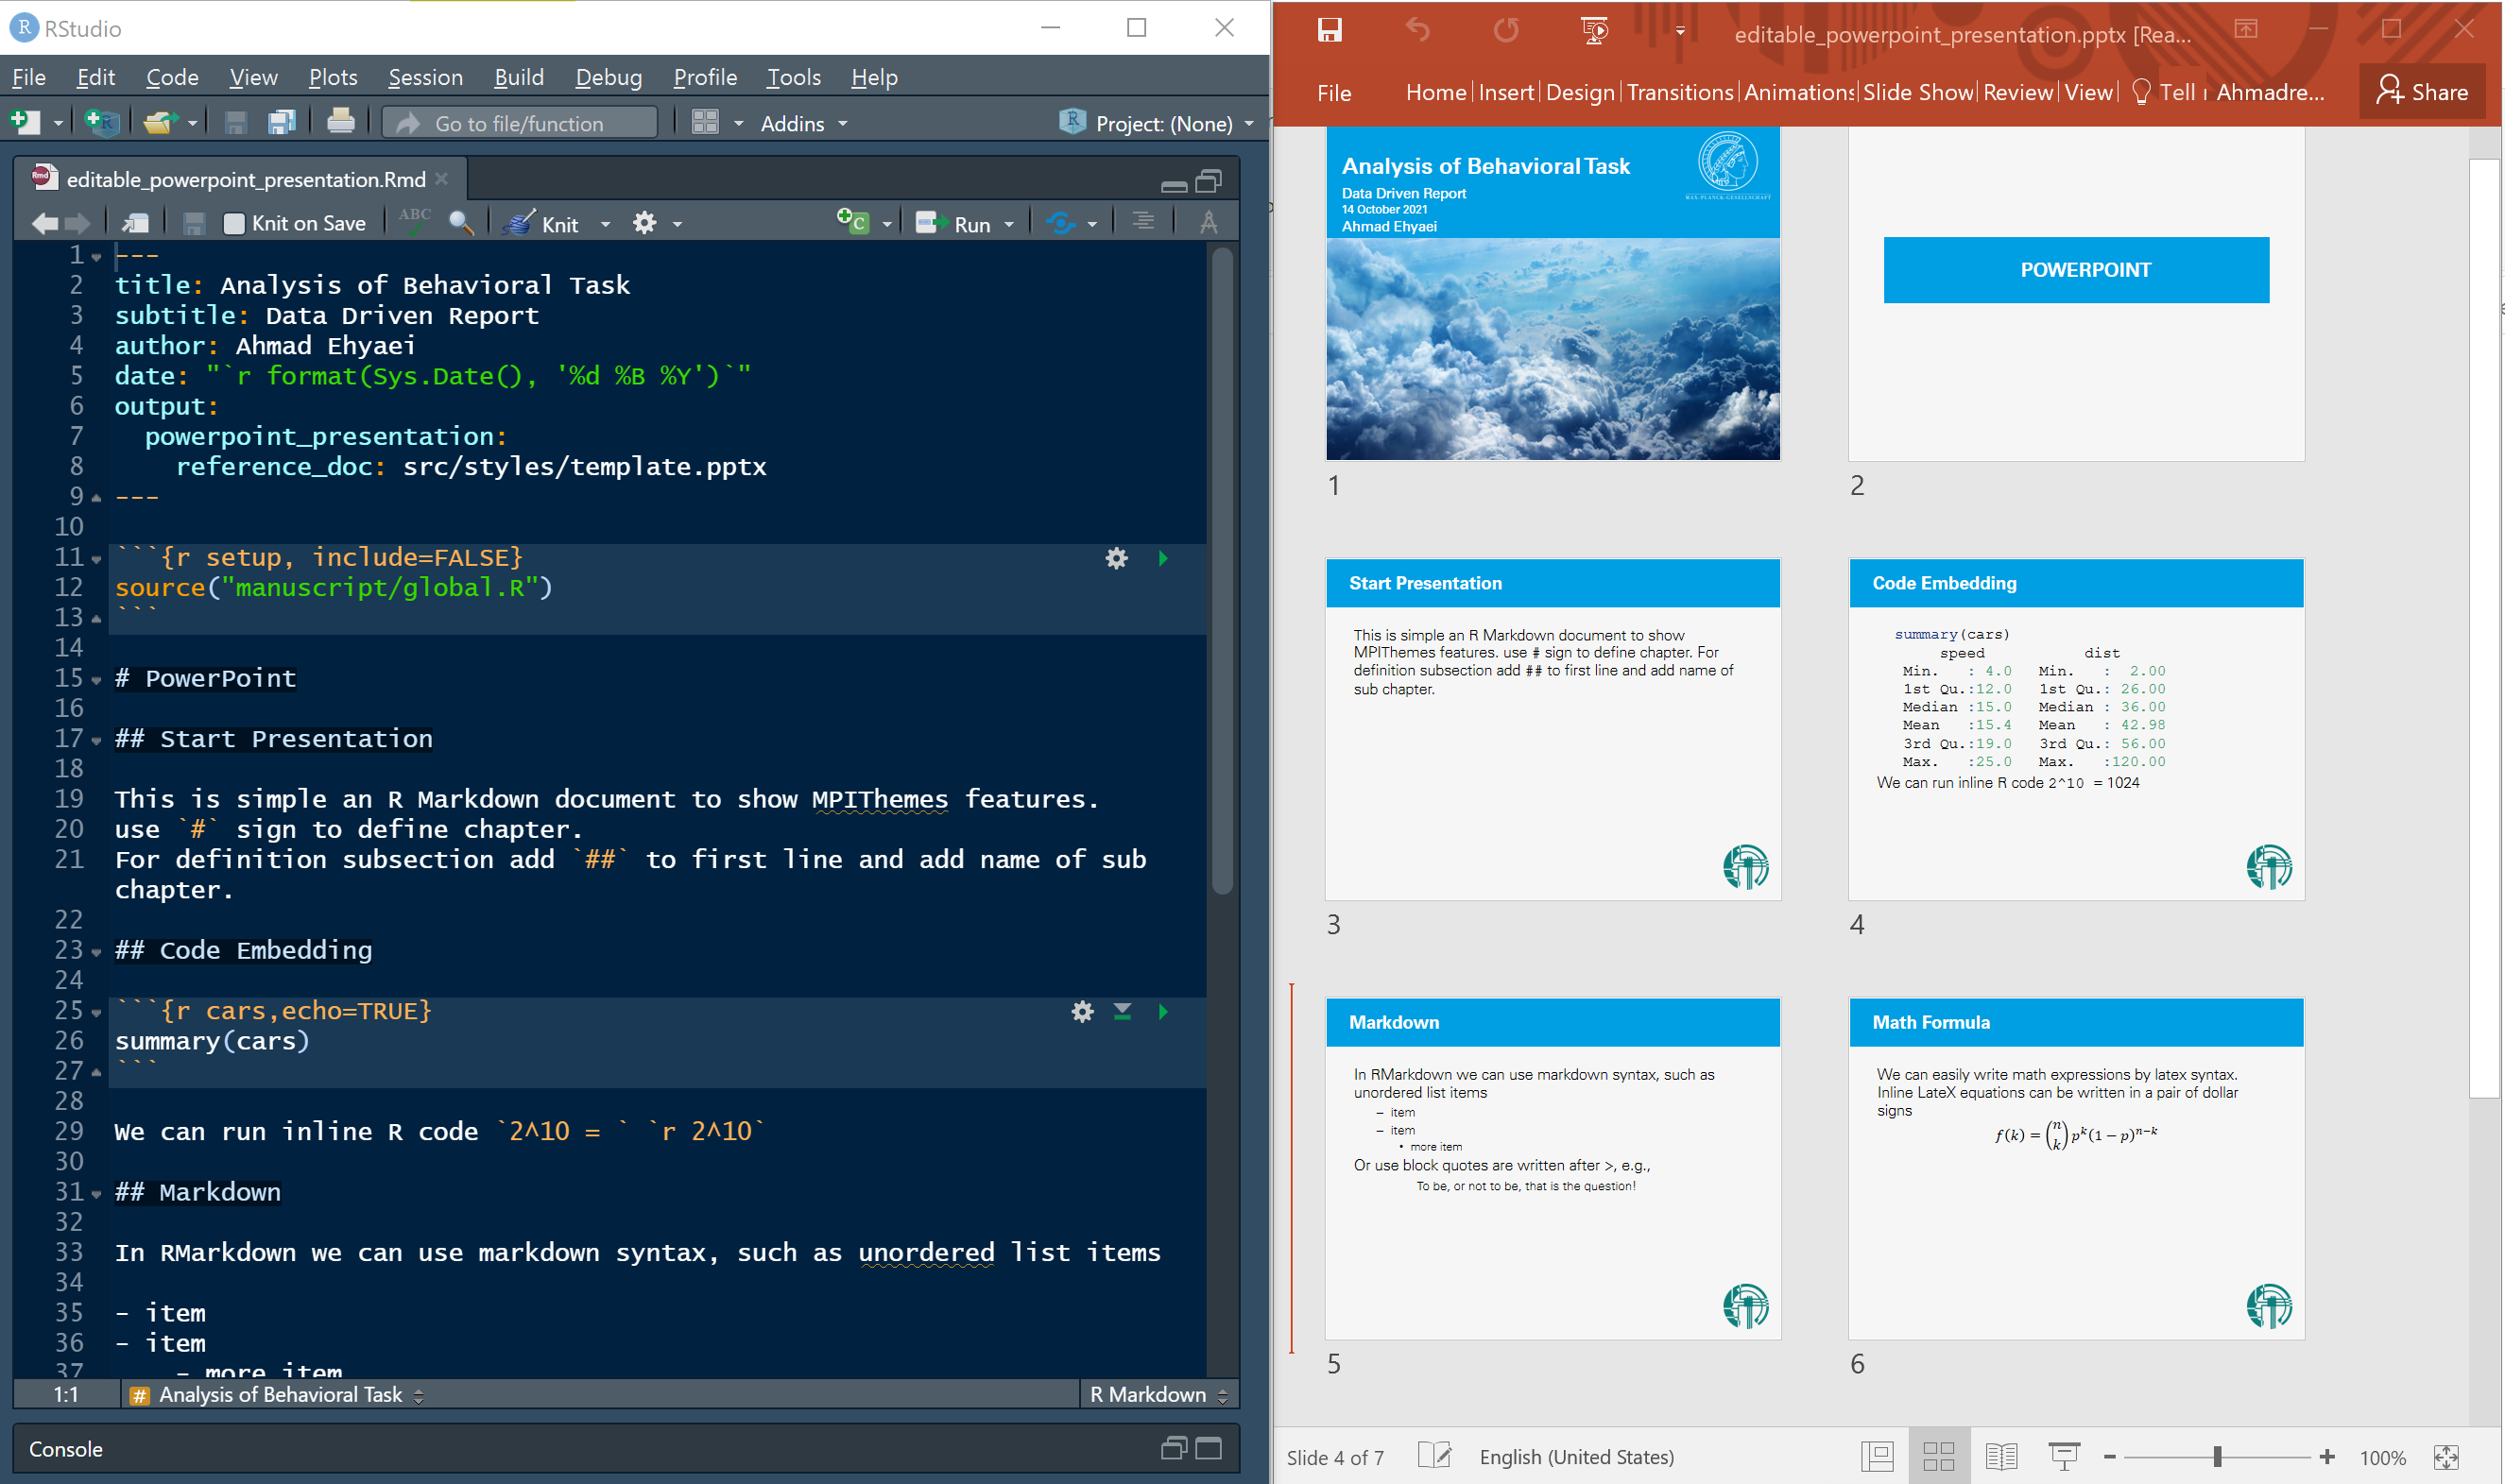Image resolution: width=2505 pixels, height=1484 pixels.
Task: Open the Plots menu in RStudio
Action: [333, 77]
